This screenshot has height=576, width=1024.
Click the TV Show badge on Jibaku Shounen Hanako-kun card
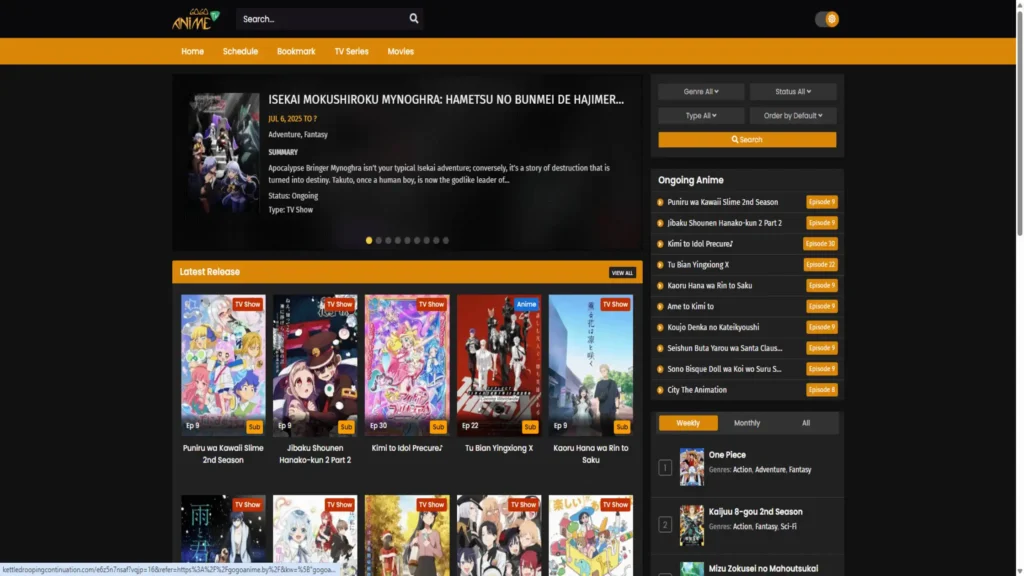pyautogui.click(x=340, y=304)
